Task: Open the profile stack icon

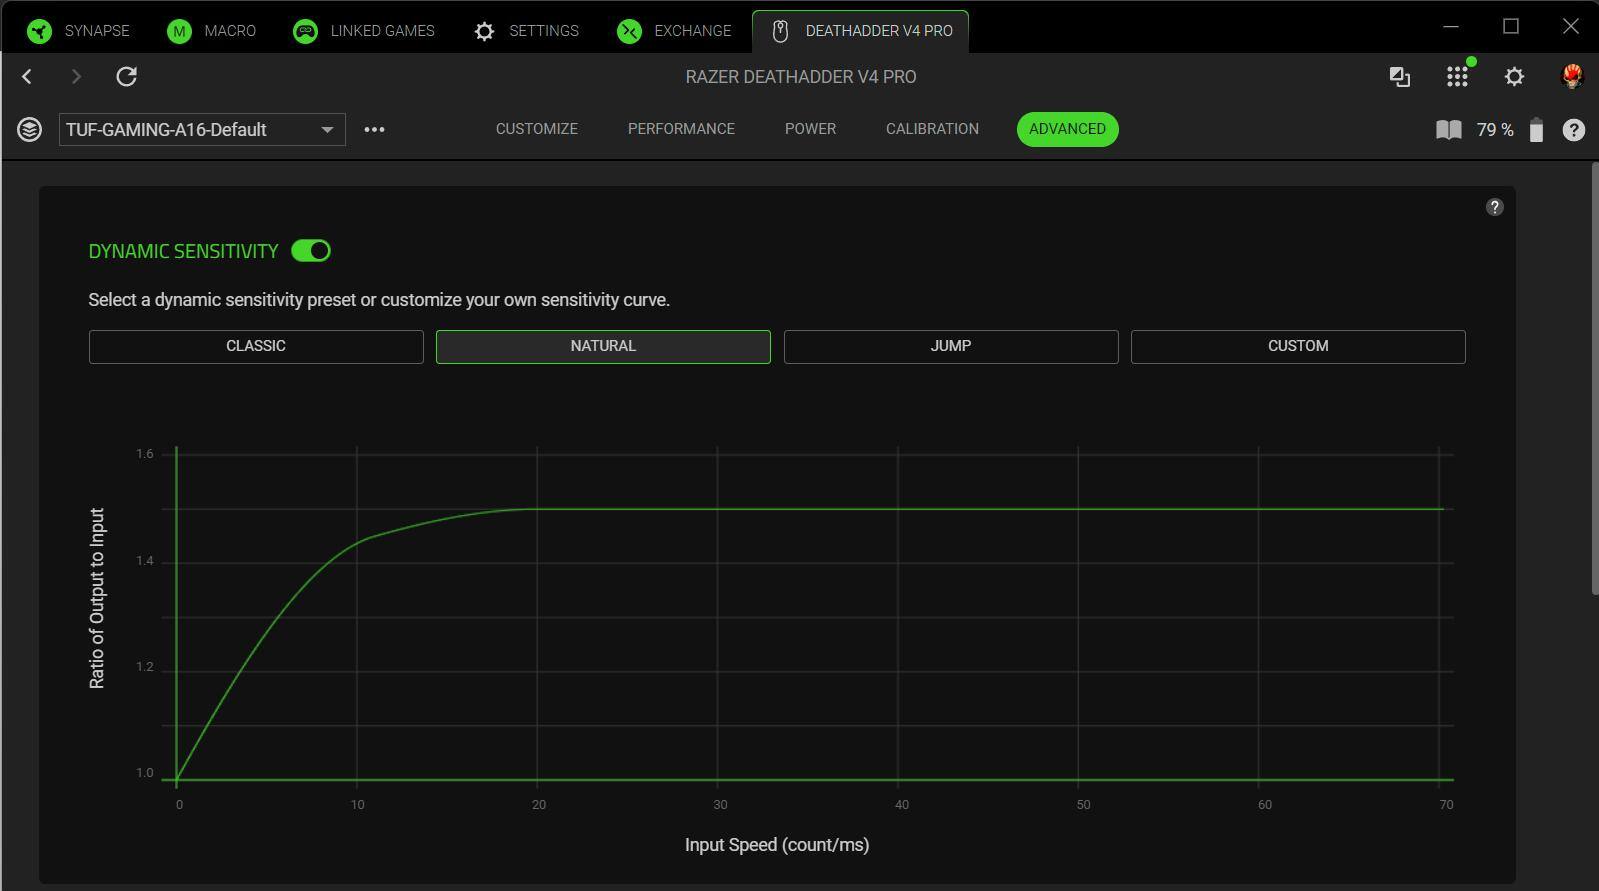Action: pyautogui.click(x=29, y=130)
